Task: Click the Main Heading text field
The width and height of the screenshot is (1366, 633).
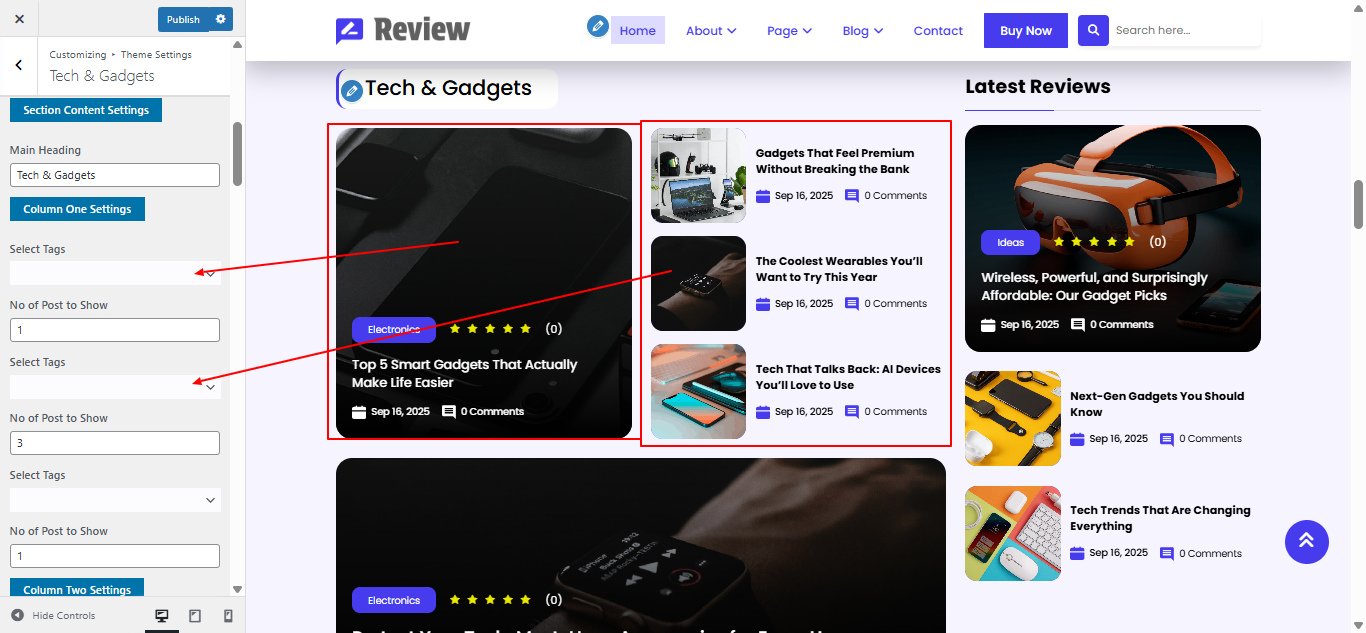Action: pyautogui.click(x=115, y=175)
